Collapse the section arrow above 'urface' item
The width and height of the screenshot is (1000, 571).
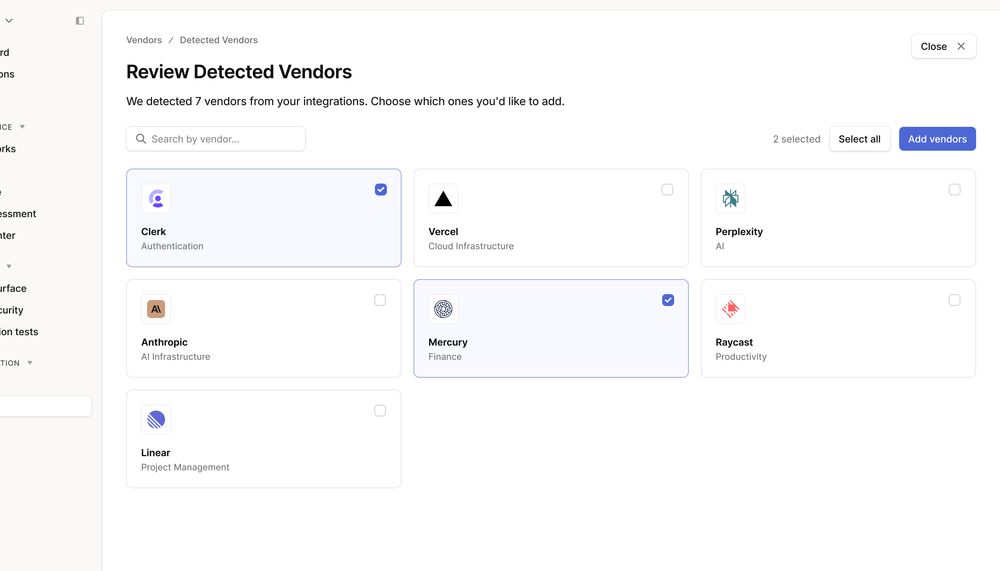pyautogui.click(x=9, y=266)
